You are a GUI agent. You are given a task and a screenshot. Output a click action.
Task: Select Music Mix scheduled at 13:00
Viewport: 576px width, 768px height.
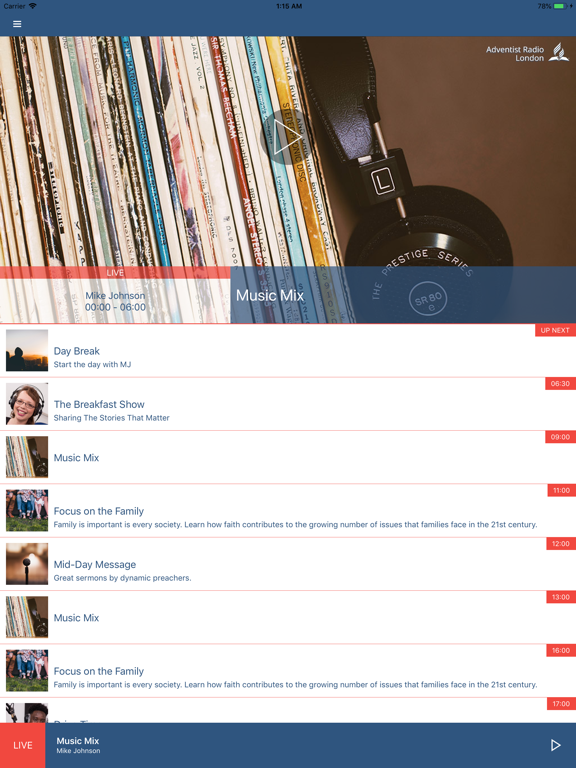point(288,618)
